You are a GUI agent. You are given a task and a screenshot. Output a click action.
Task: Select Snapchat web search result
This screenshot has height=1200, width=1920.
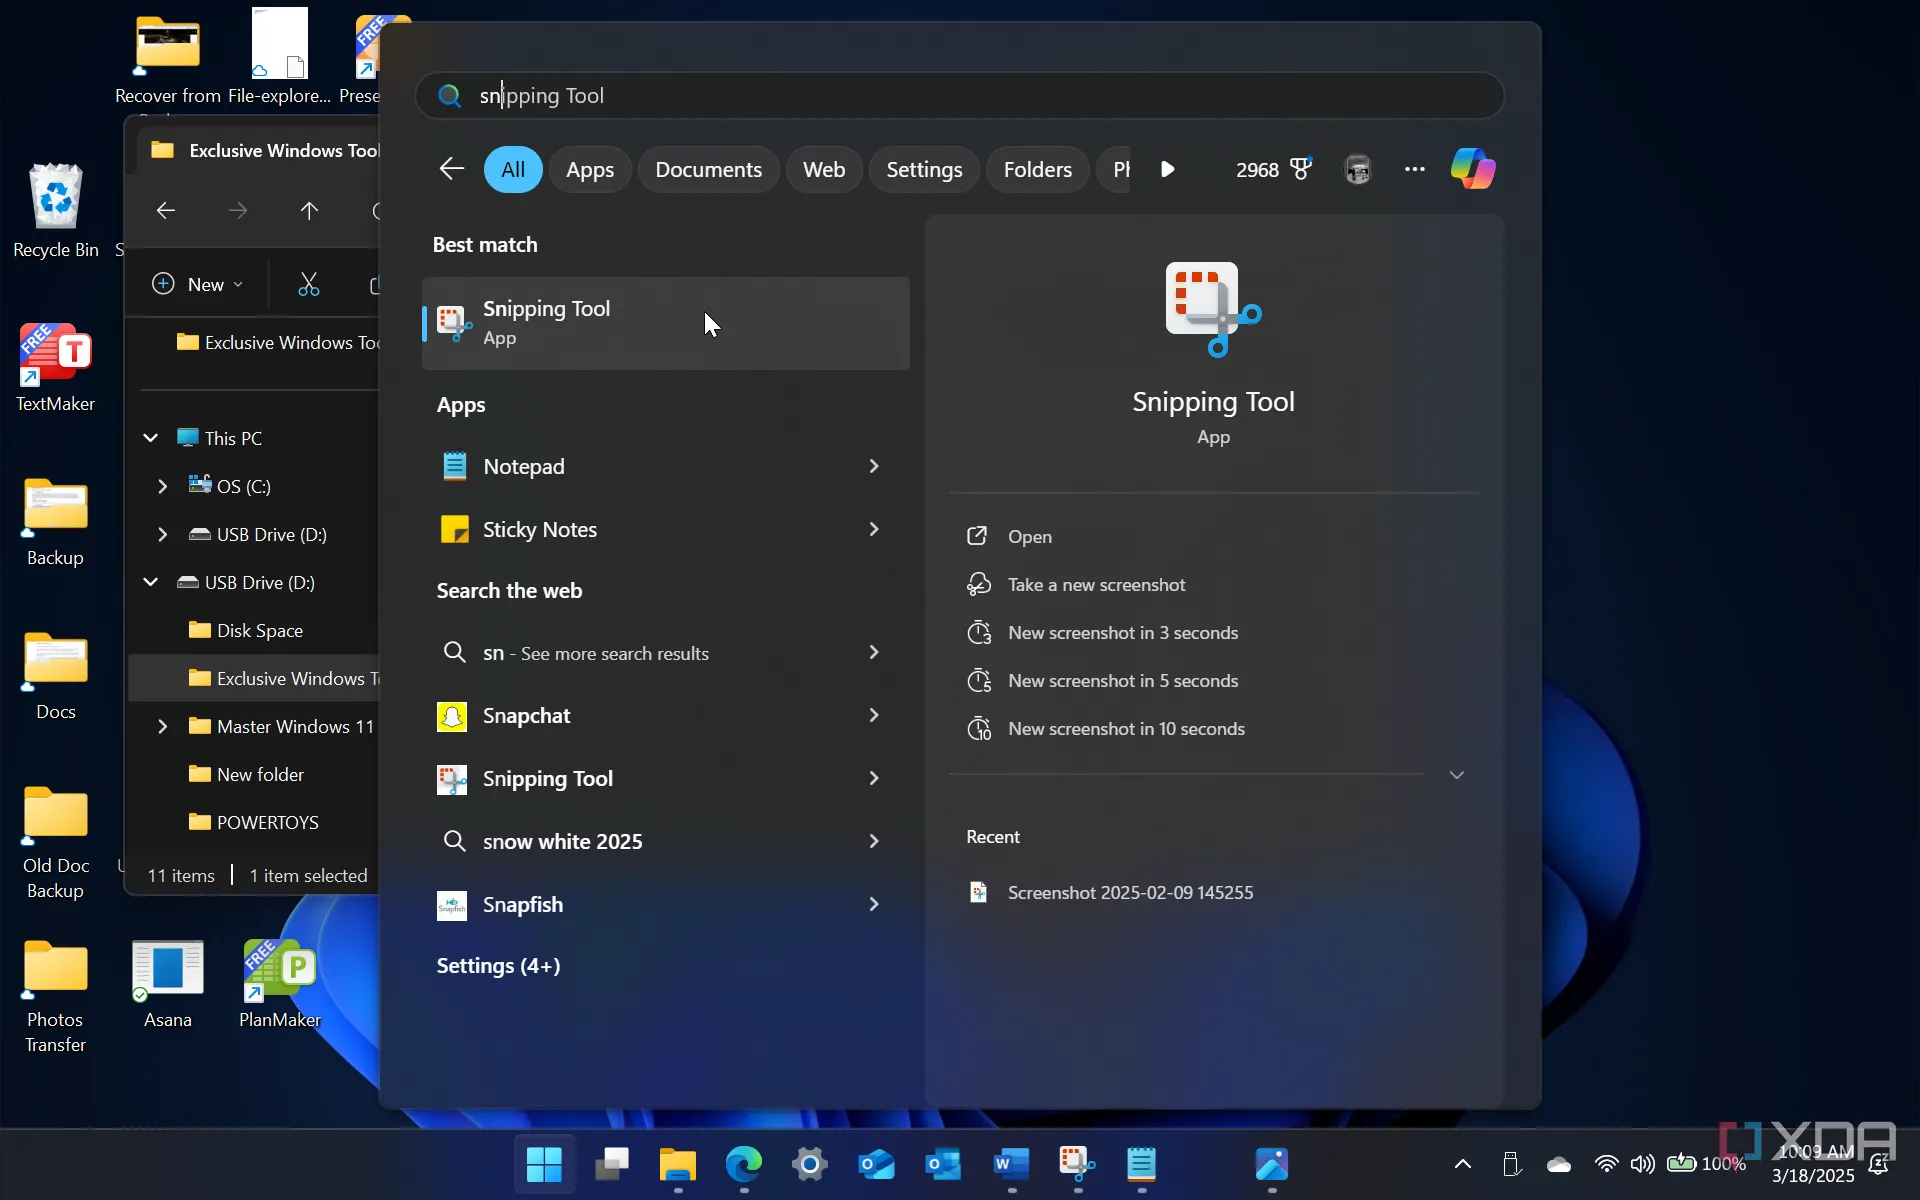pyautogui.click(x=665, y=715)
